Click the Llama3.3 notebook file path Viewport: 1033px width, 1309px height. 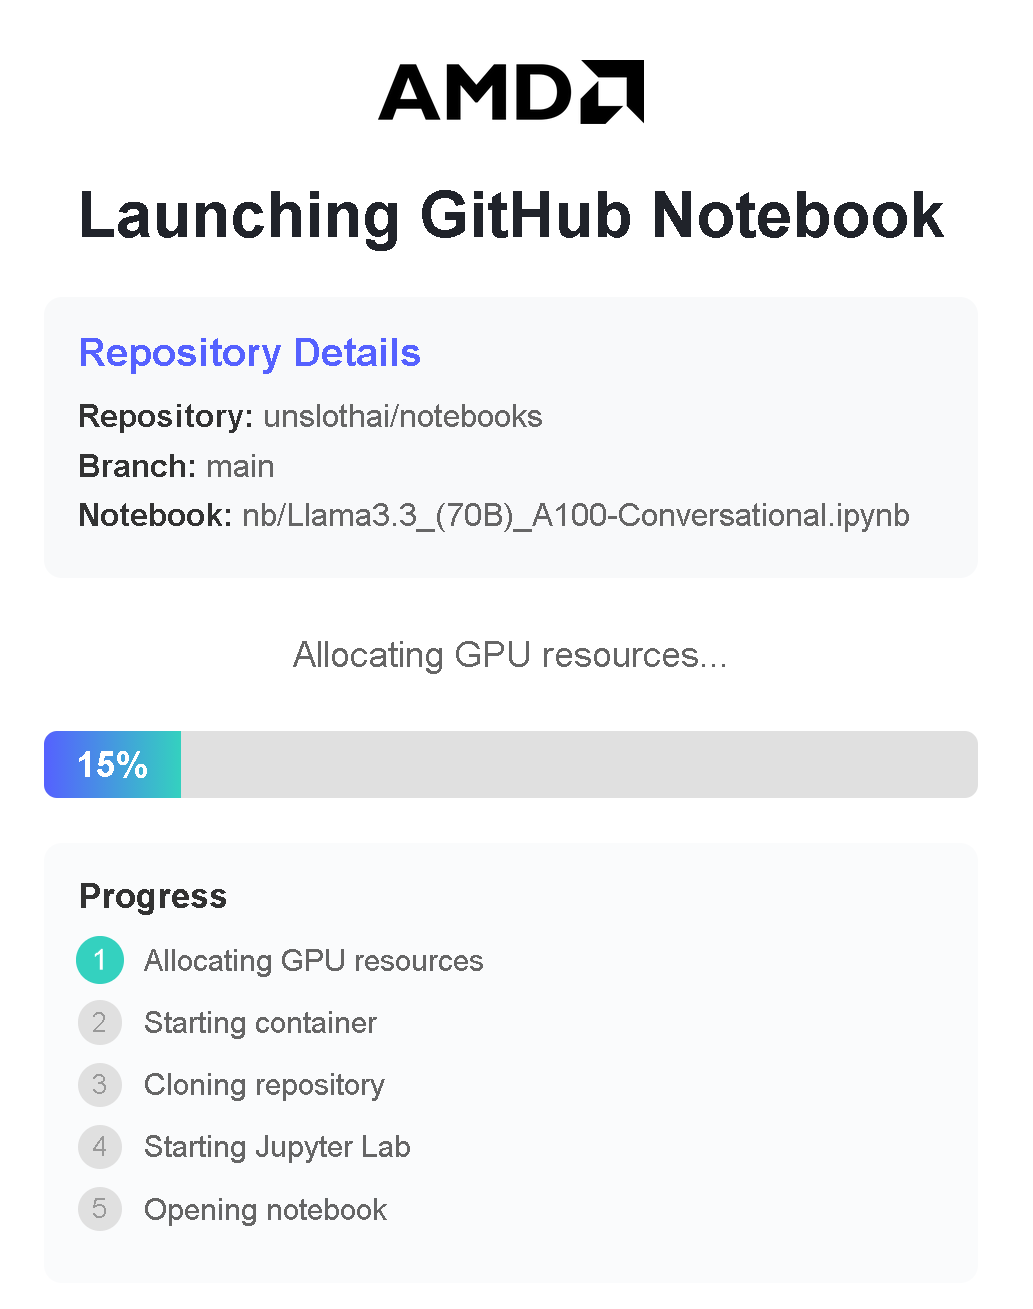(575, 515)
